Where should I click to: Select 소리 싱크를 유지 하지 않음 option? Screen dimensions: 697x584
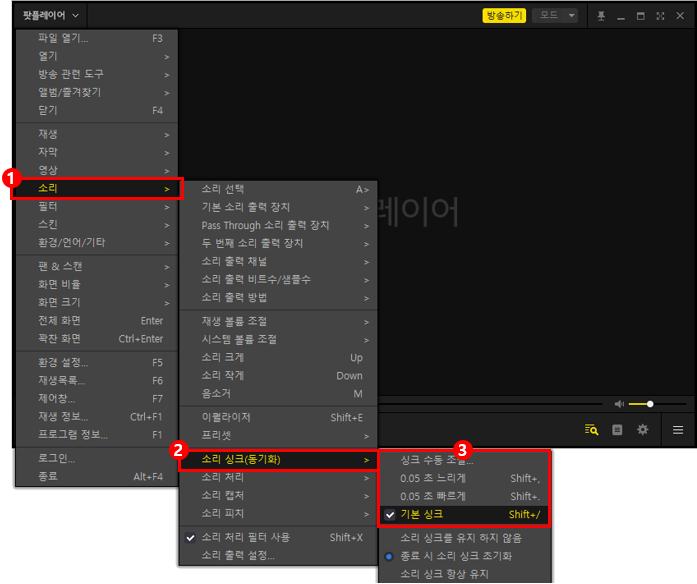pyautogui.click(x=465, y=538)
